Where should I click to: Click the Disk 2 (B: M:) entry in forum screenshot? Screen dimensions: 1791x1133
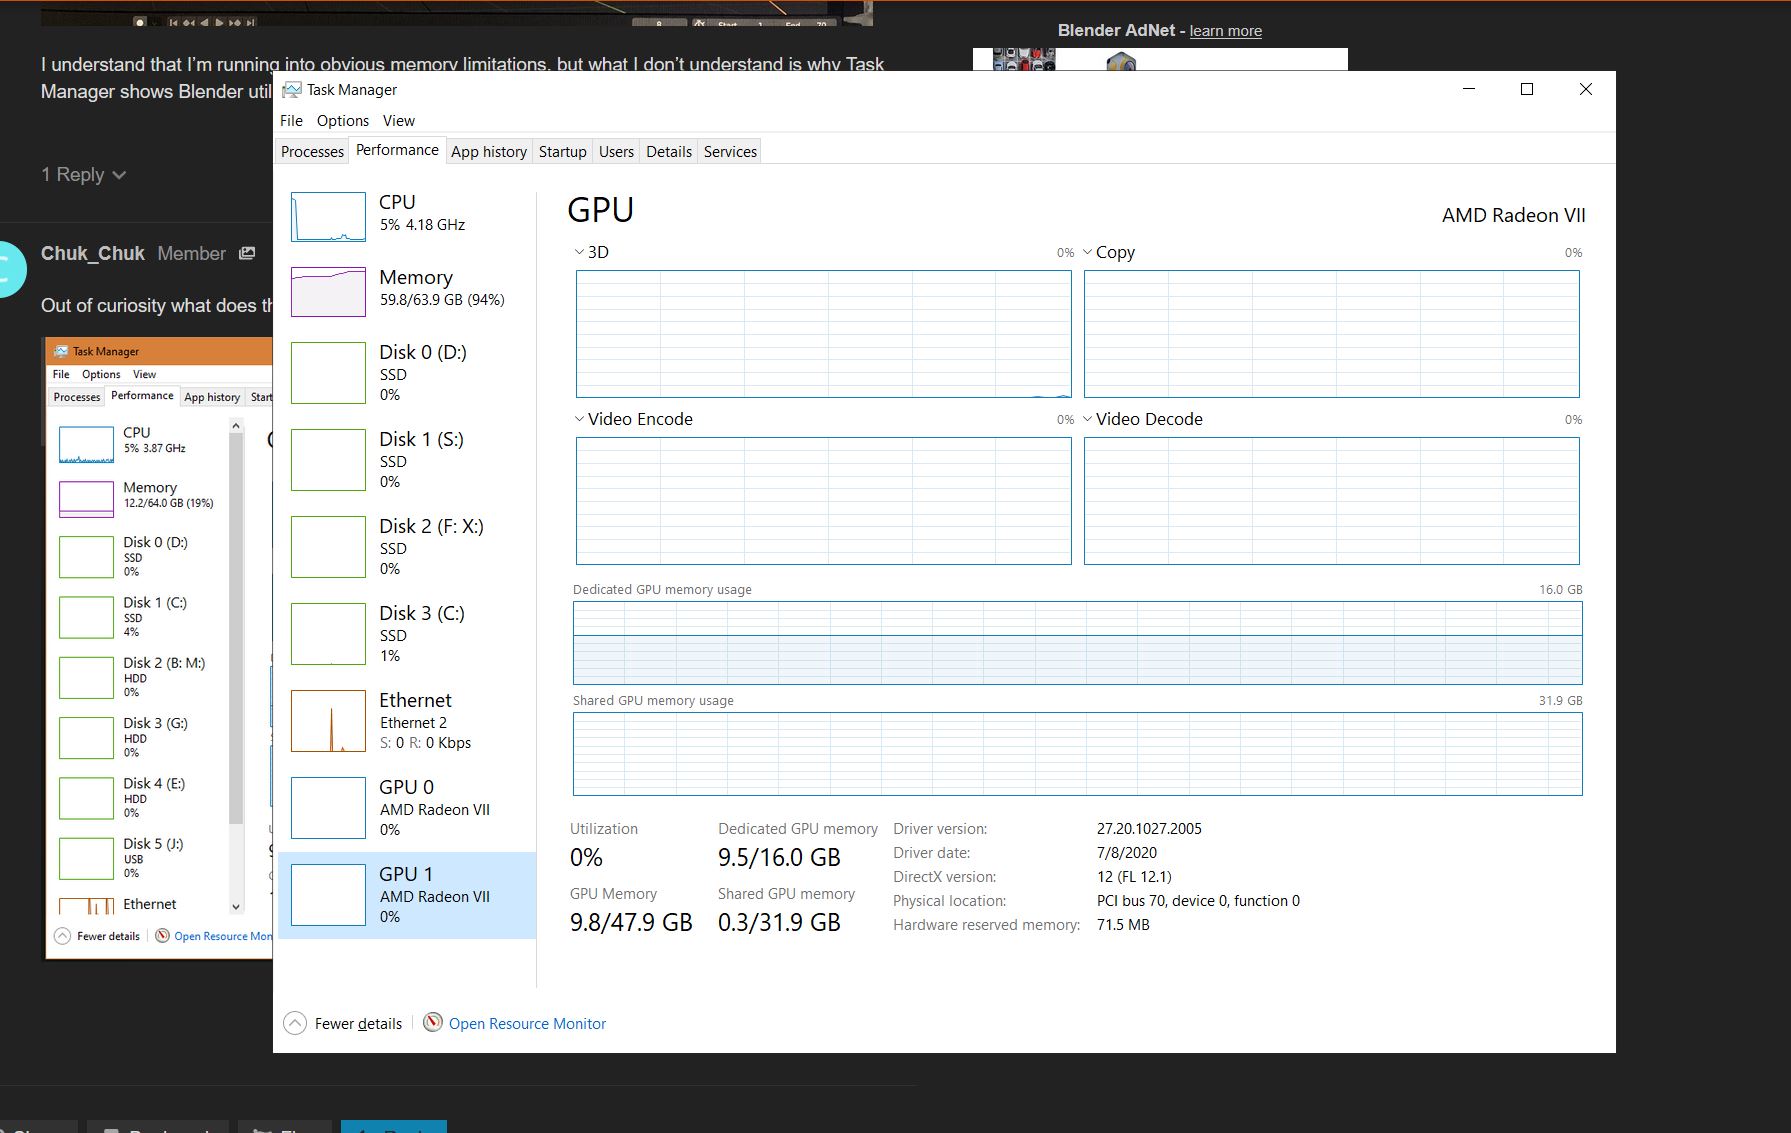tap(143, 676)
